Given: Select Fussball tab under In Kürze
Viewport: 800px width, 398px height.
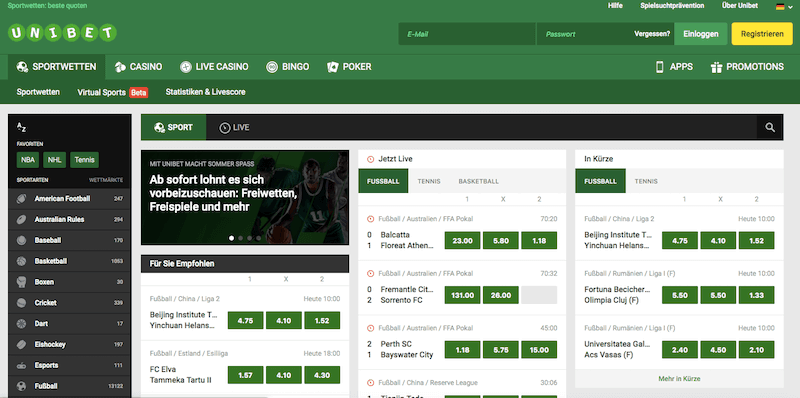Looking at the screenshot, I should tap(601, 181).
